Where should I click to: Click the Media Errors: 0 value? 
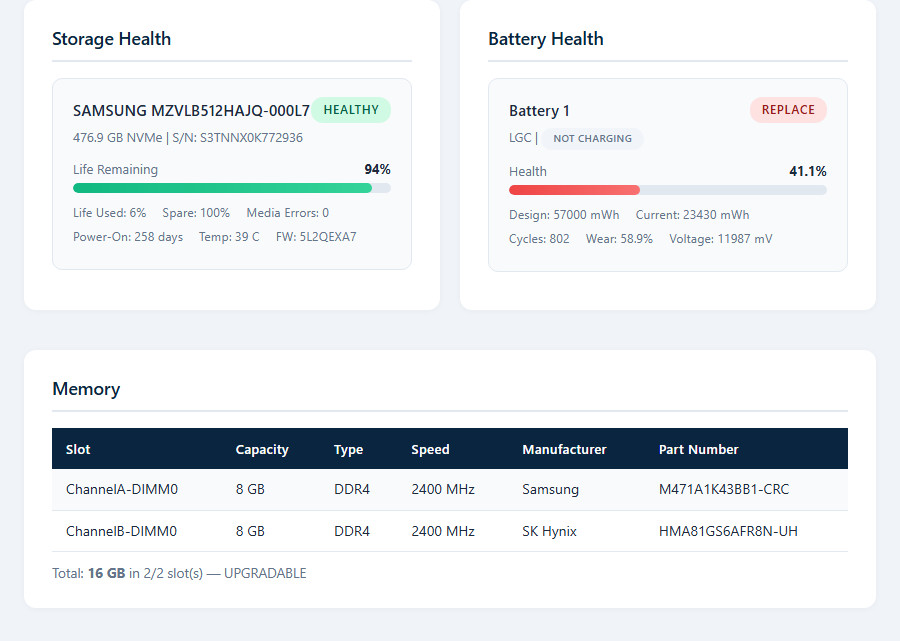pos(288,213)
